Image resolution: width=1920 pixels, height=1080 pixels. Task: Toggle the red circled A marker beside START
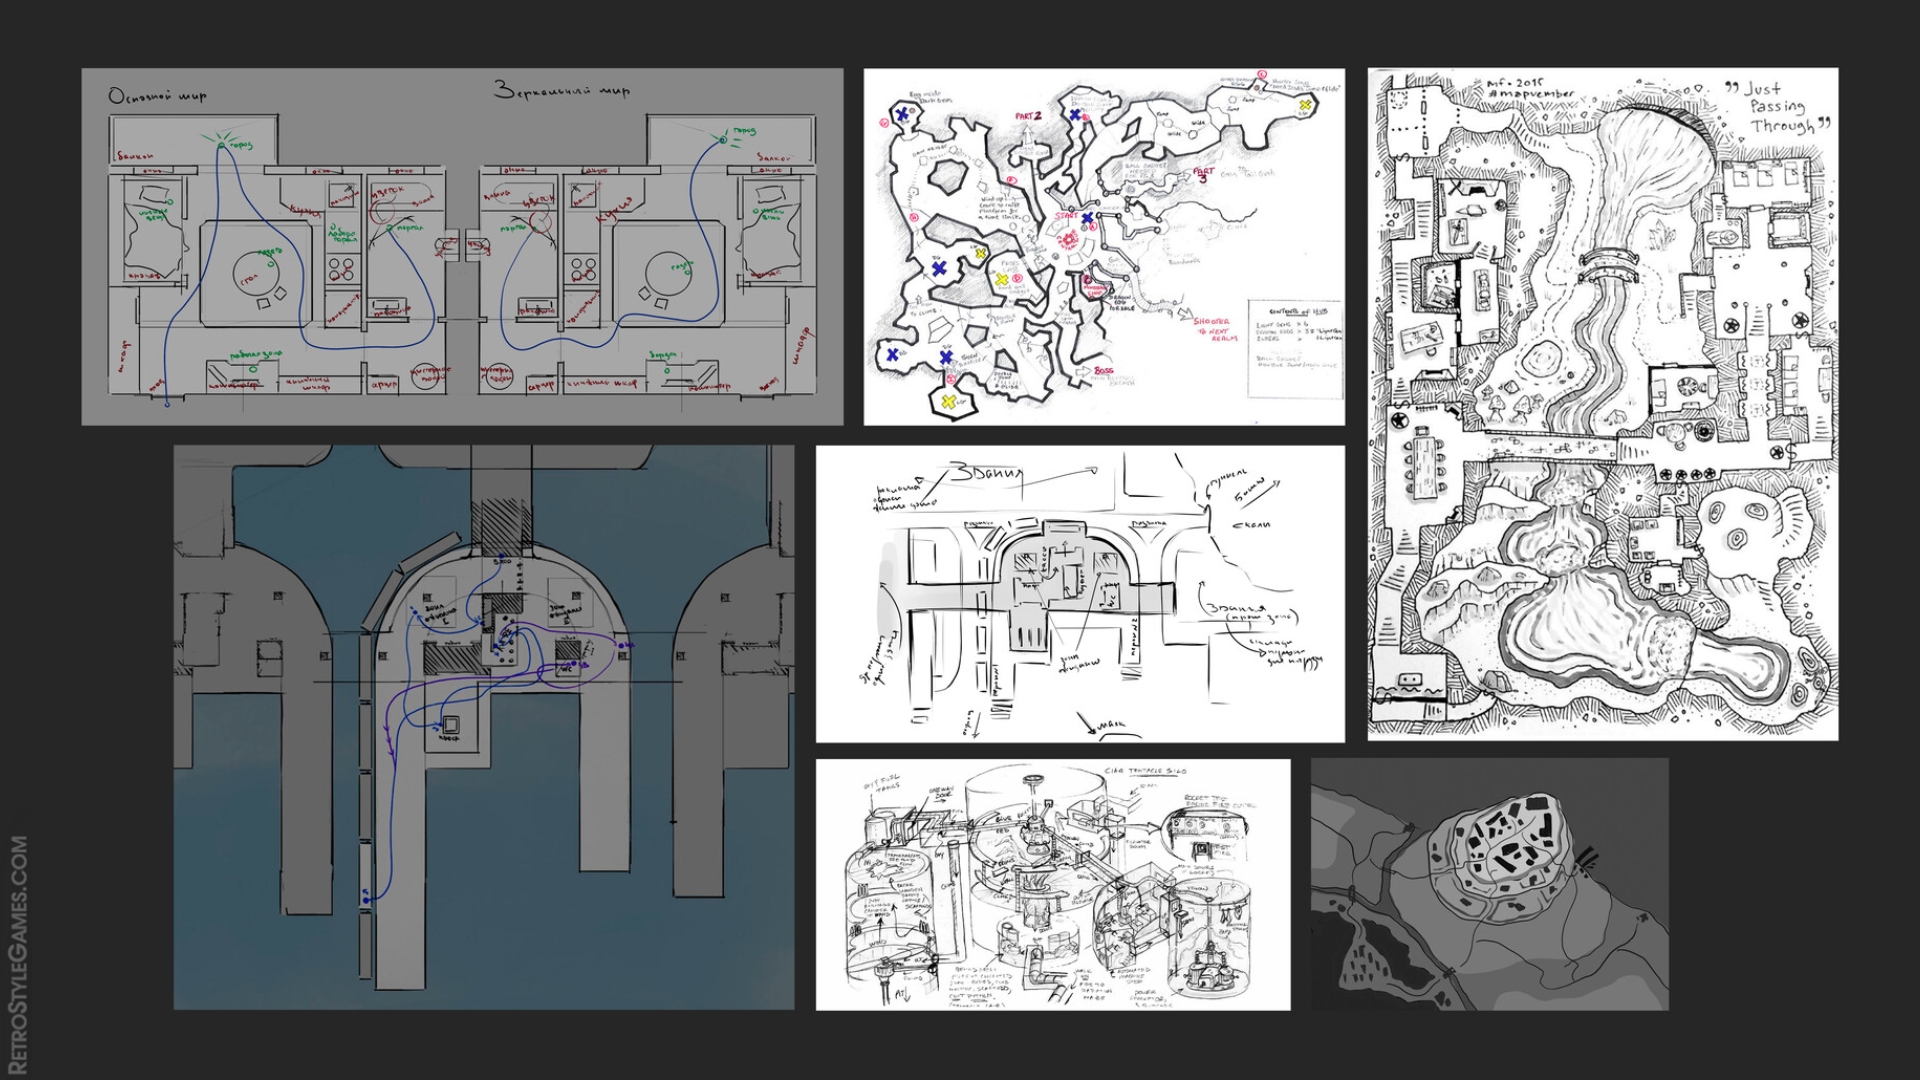1092,228
